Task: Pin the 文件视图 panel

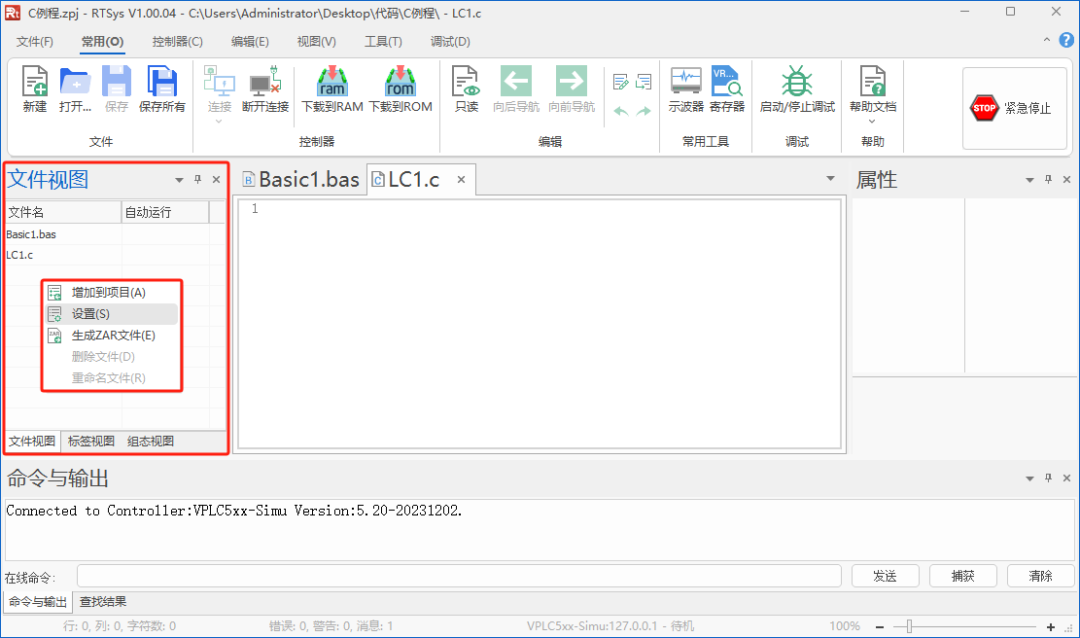Action: (198, 179)
